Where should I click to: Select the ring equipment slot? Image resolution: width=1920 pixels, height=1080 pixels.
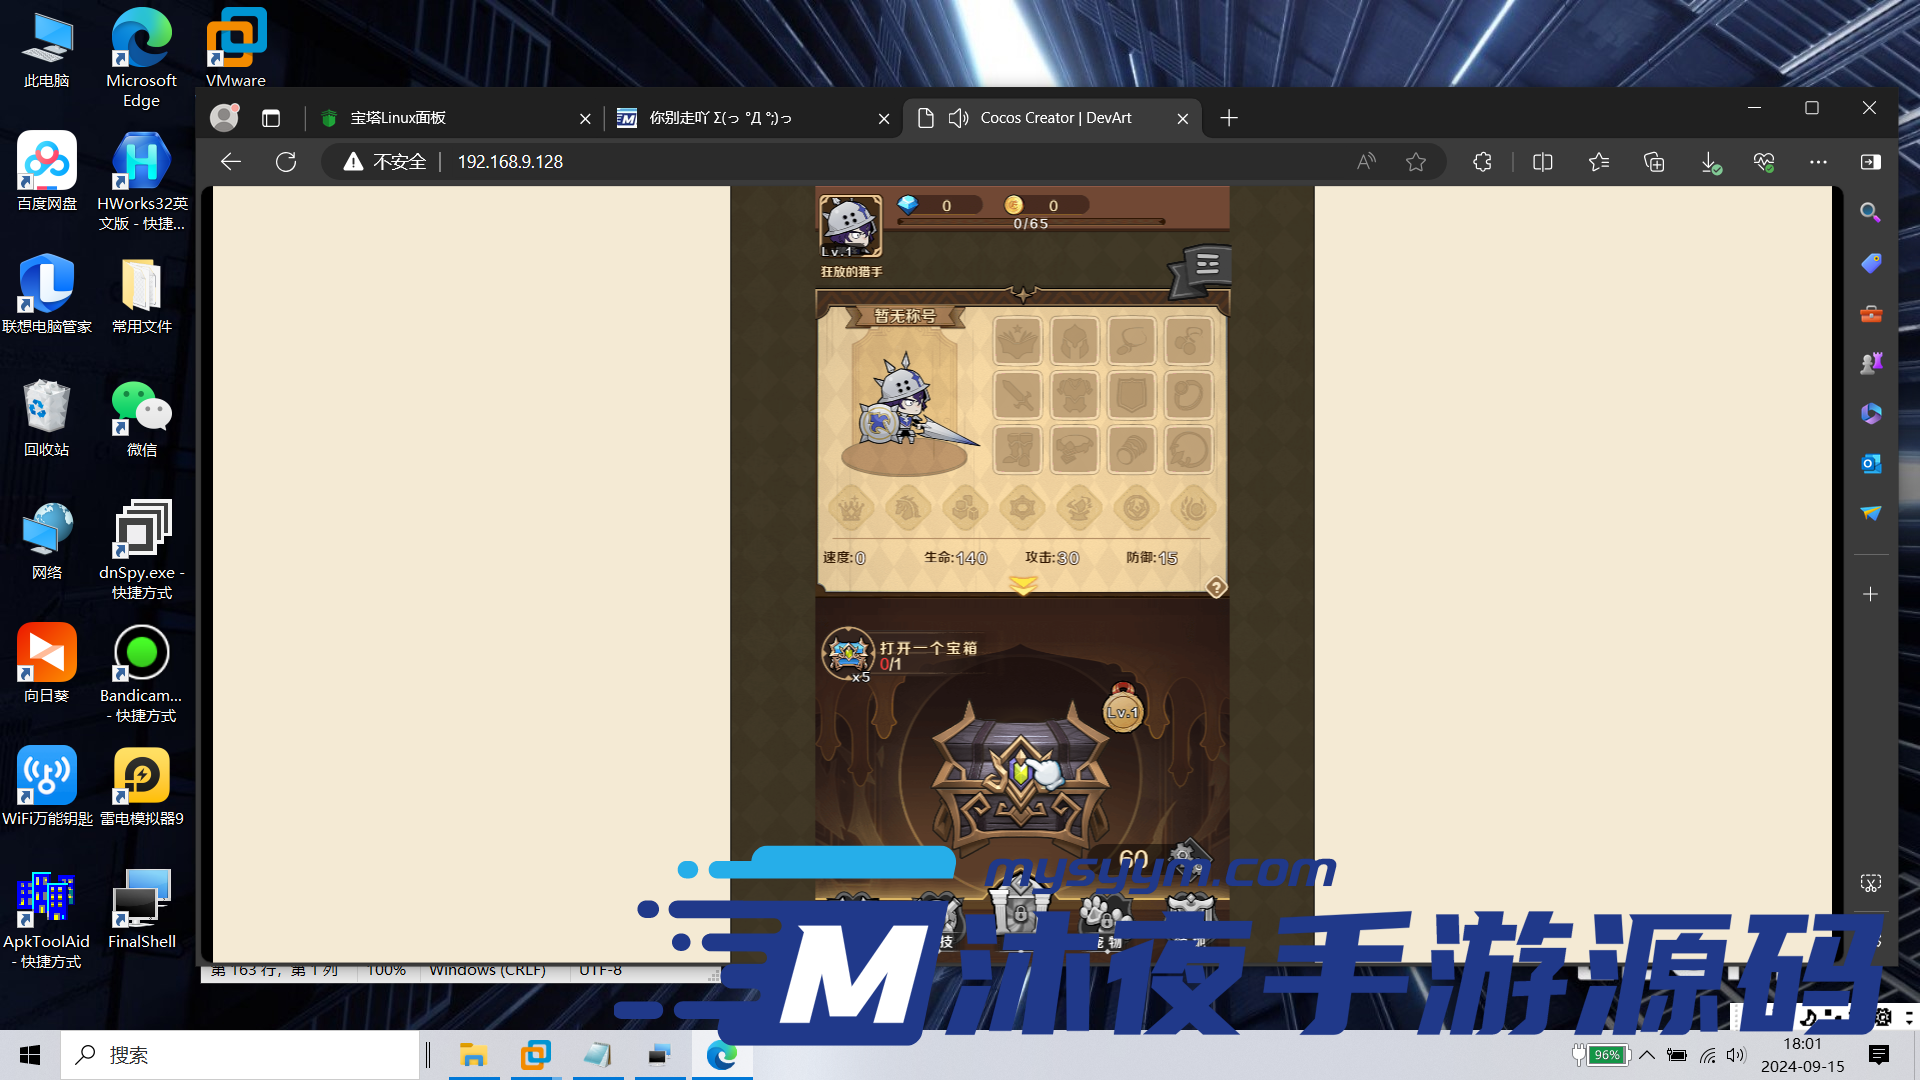tap(1188, 396)
